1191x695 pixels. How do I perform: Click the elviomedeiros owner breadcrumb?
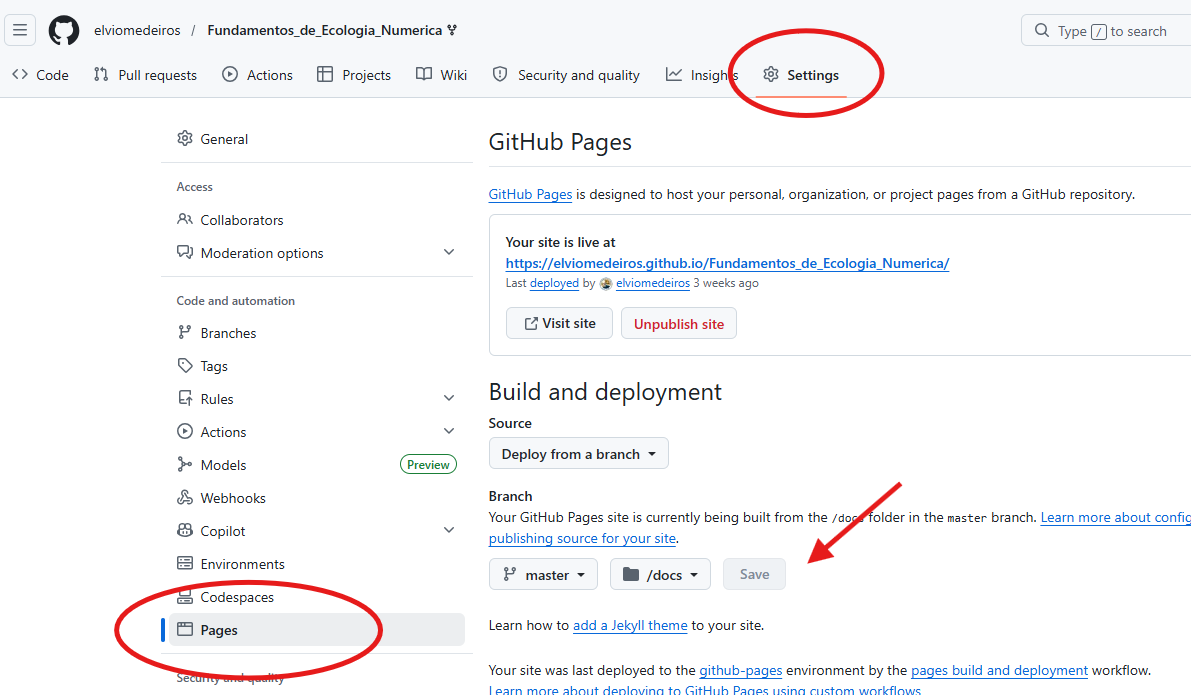coord(137,30)
